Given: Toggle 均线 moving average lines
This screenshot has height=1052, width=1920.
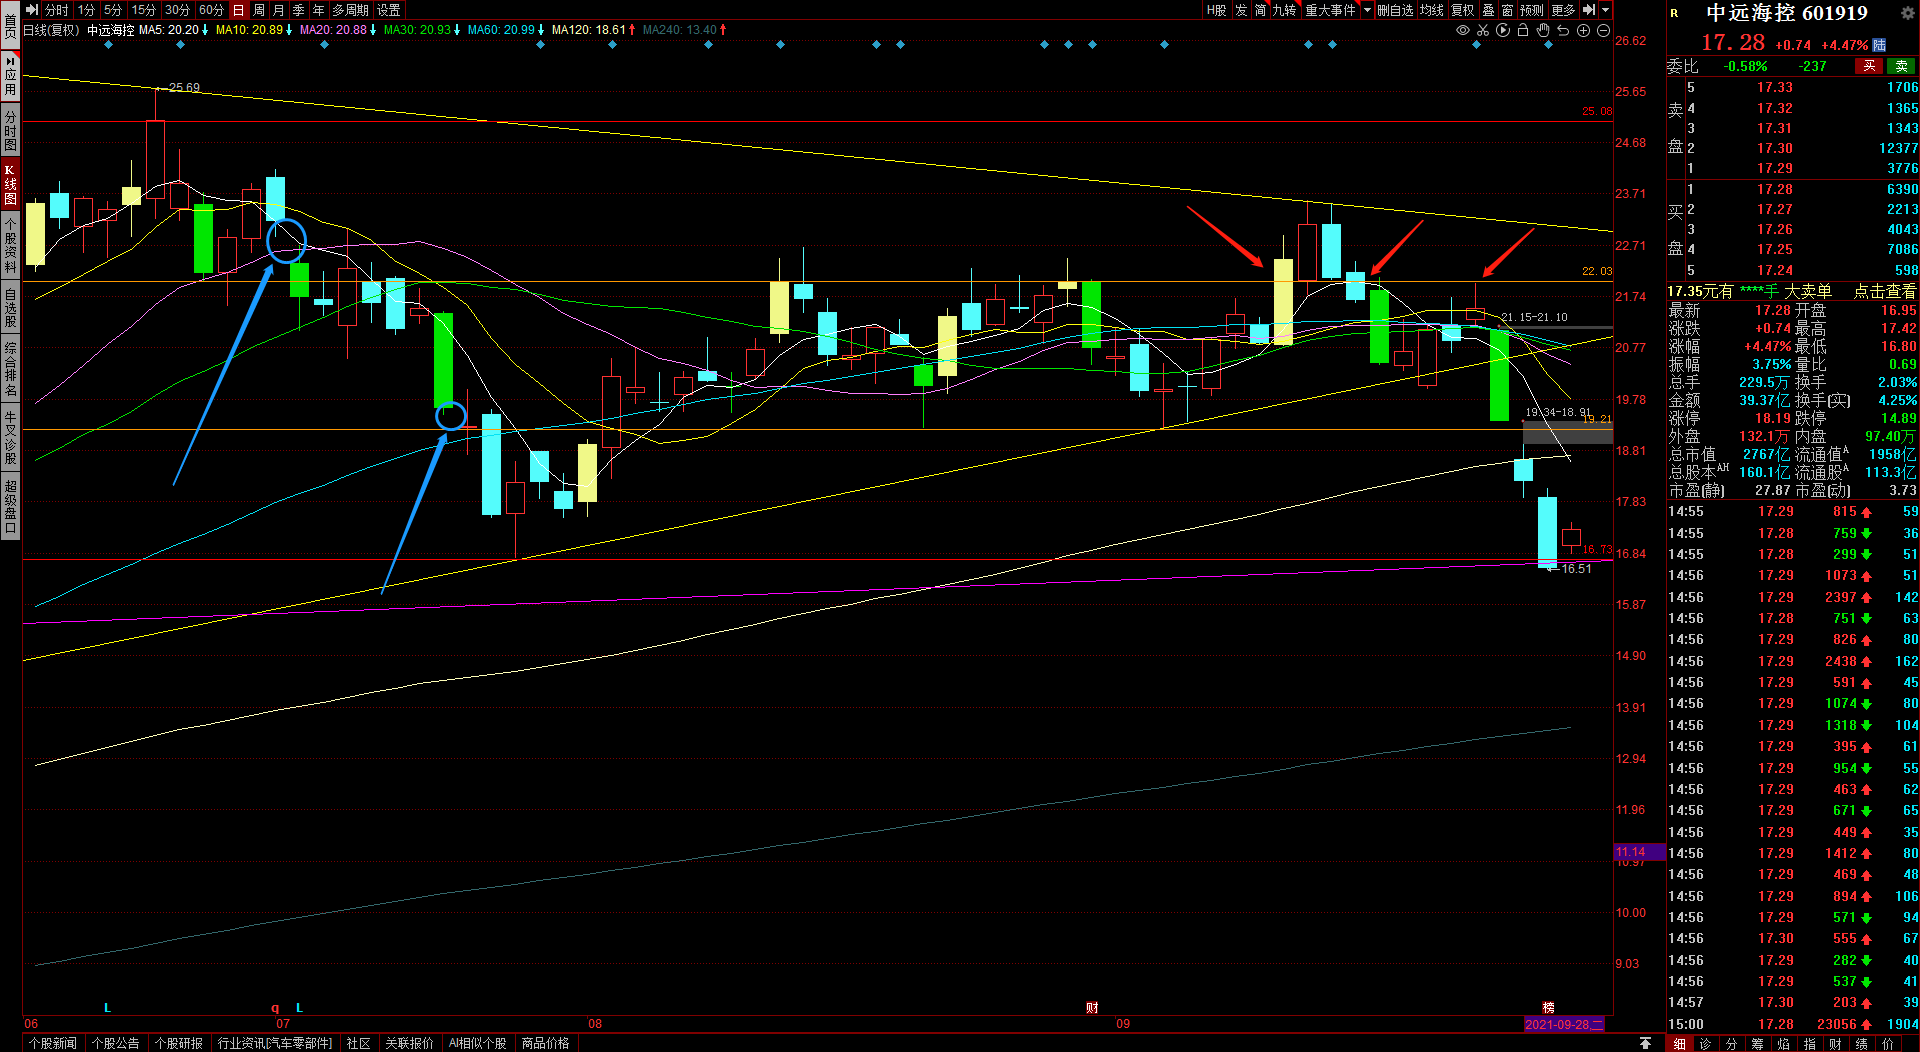Looking at the screenshot, I should click(1432, 10).
